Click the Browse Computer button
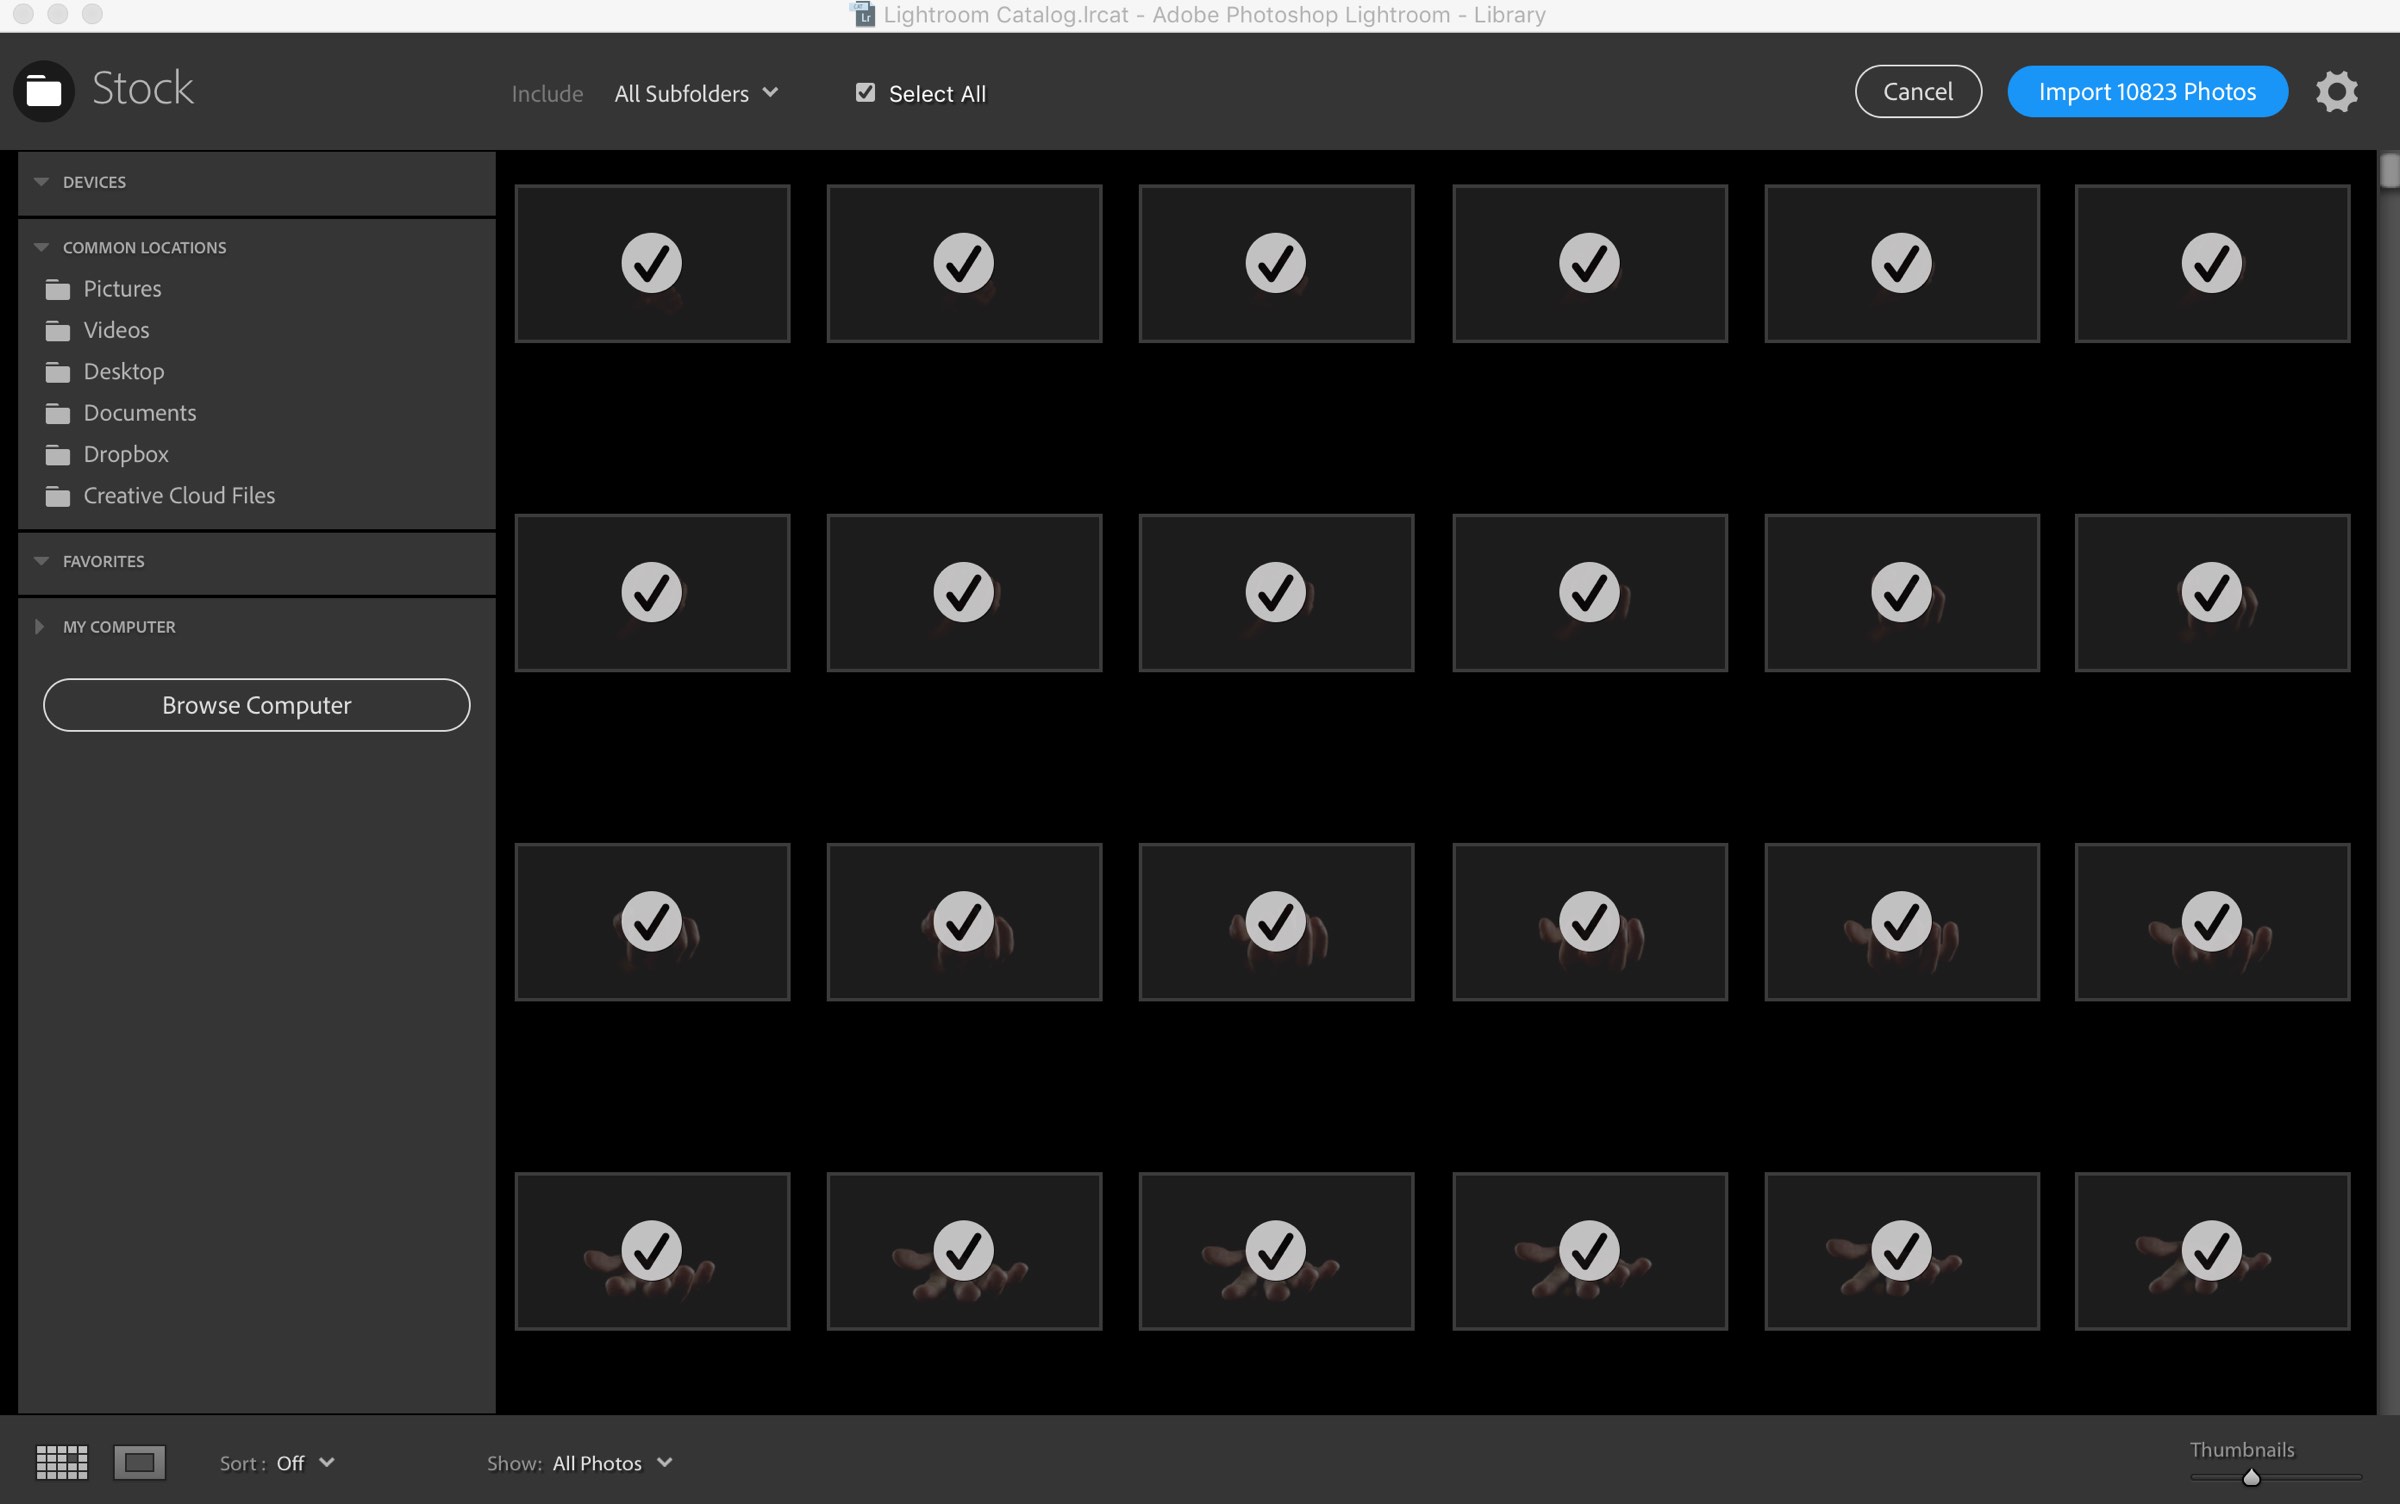The image size is (2400, 1504). pos(256,705)
